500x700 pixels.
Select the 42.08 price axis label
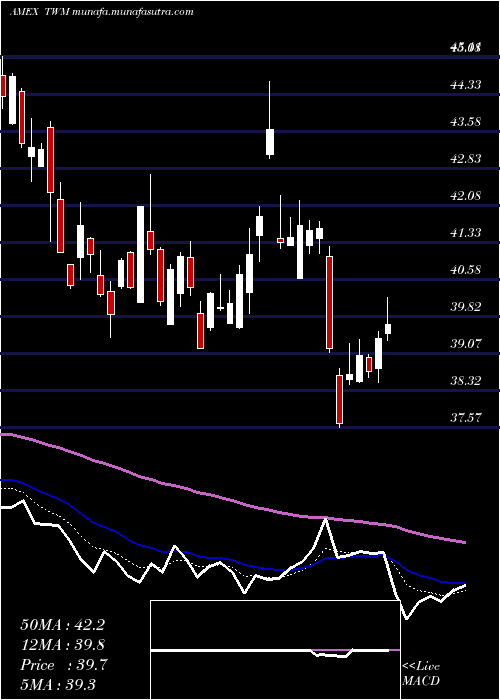pyautogui.click(x=464, y=195)
